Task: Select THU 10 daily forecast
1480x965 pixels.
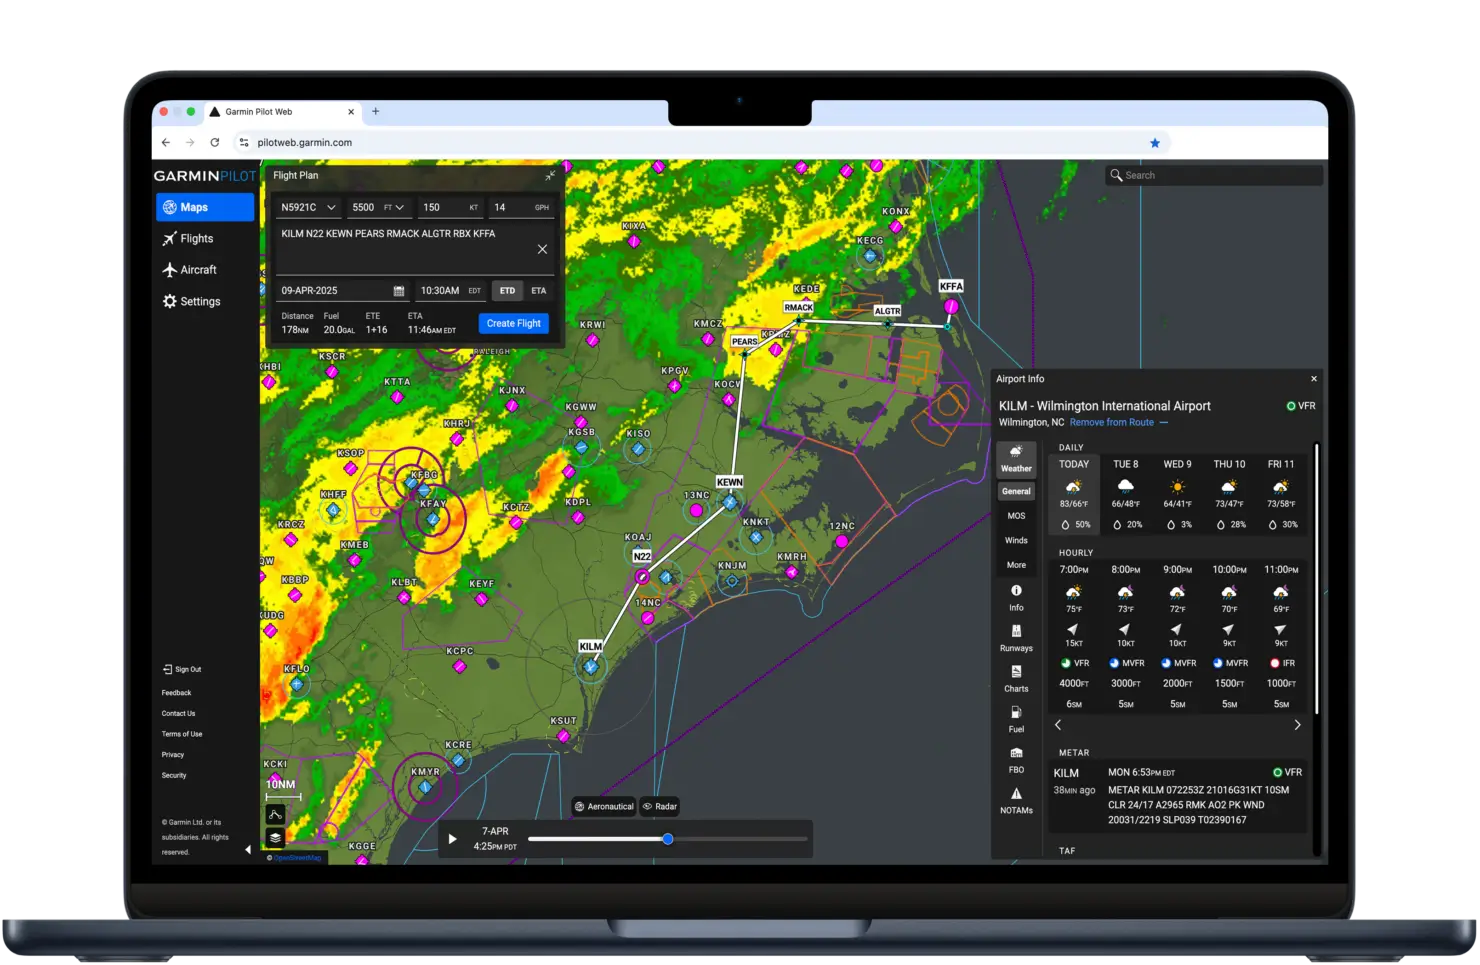Action: pos(1229,494)
